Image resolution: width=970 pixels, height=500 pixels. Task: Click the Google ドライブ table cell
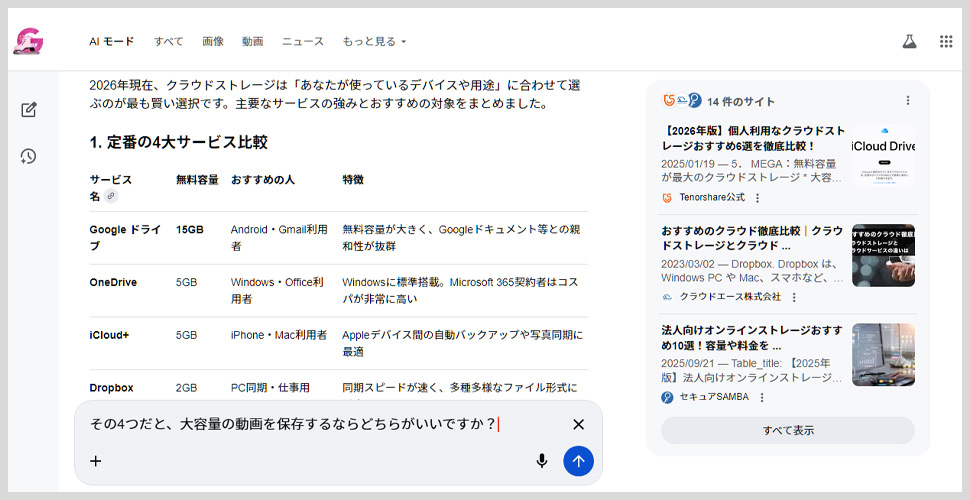[126, 238]
